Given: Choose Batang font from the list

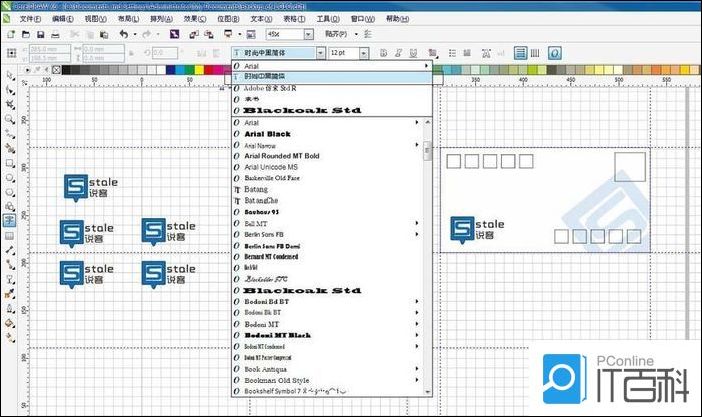Looking at the screenshot, I should click(256, 189).
